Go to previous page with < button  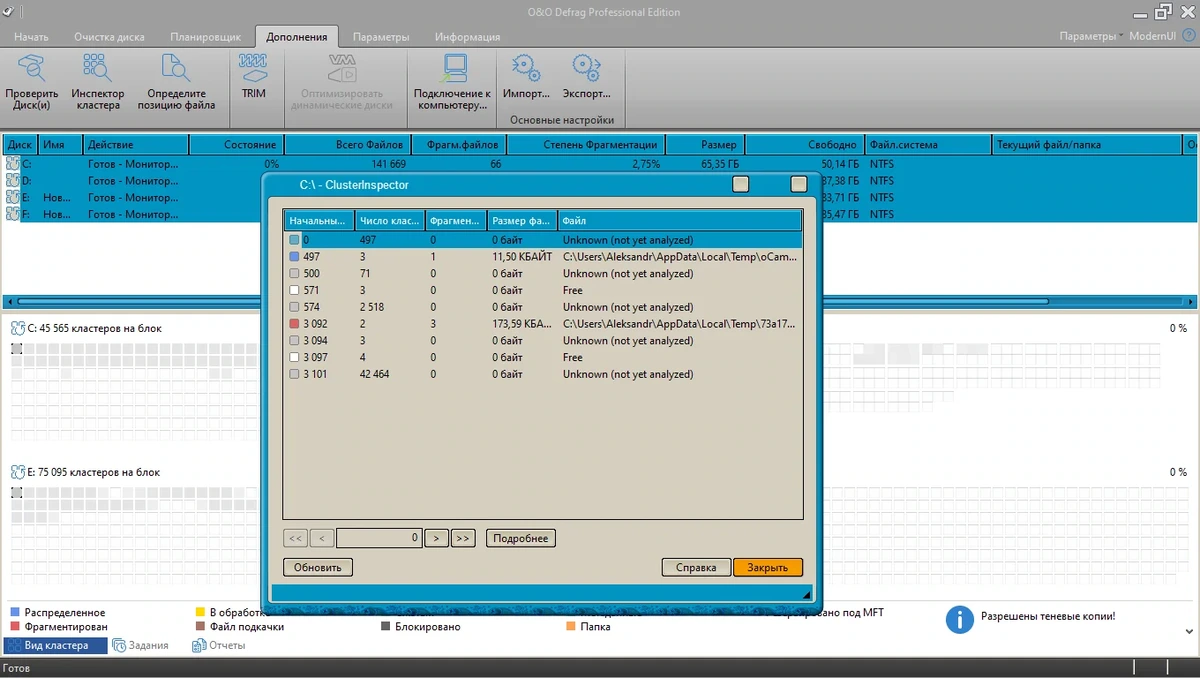click(322, 538)
